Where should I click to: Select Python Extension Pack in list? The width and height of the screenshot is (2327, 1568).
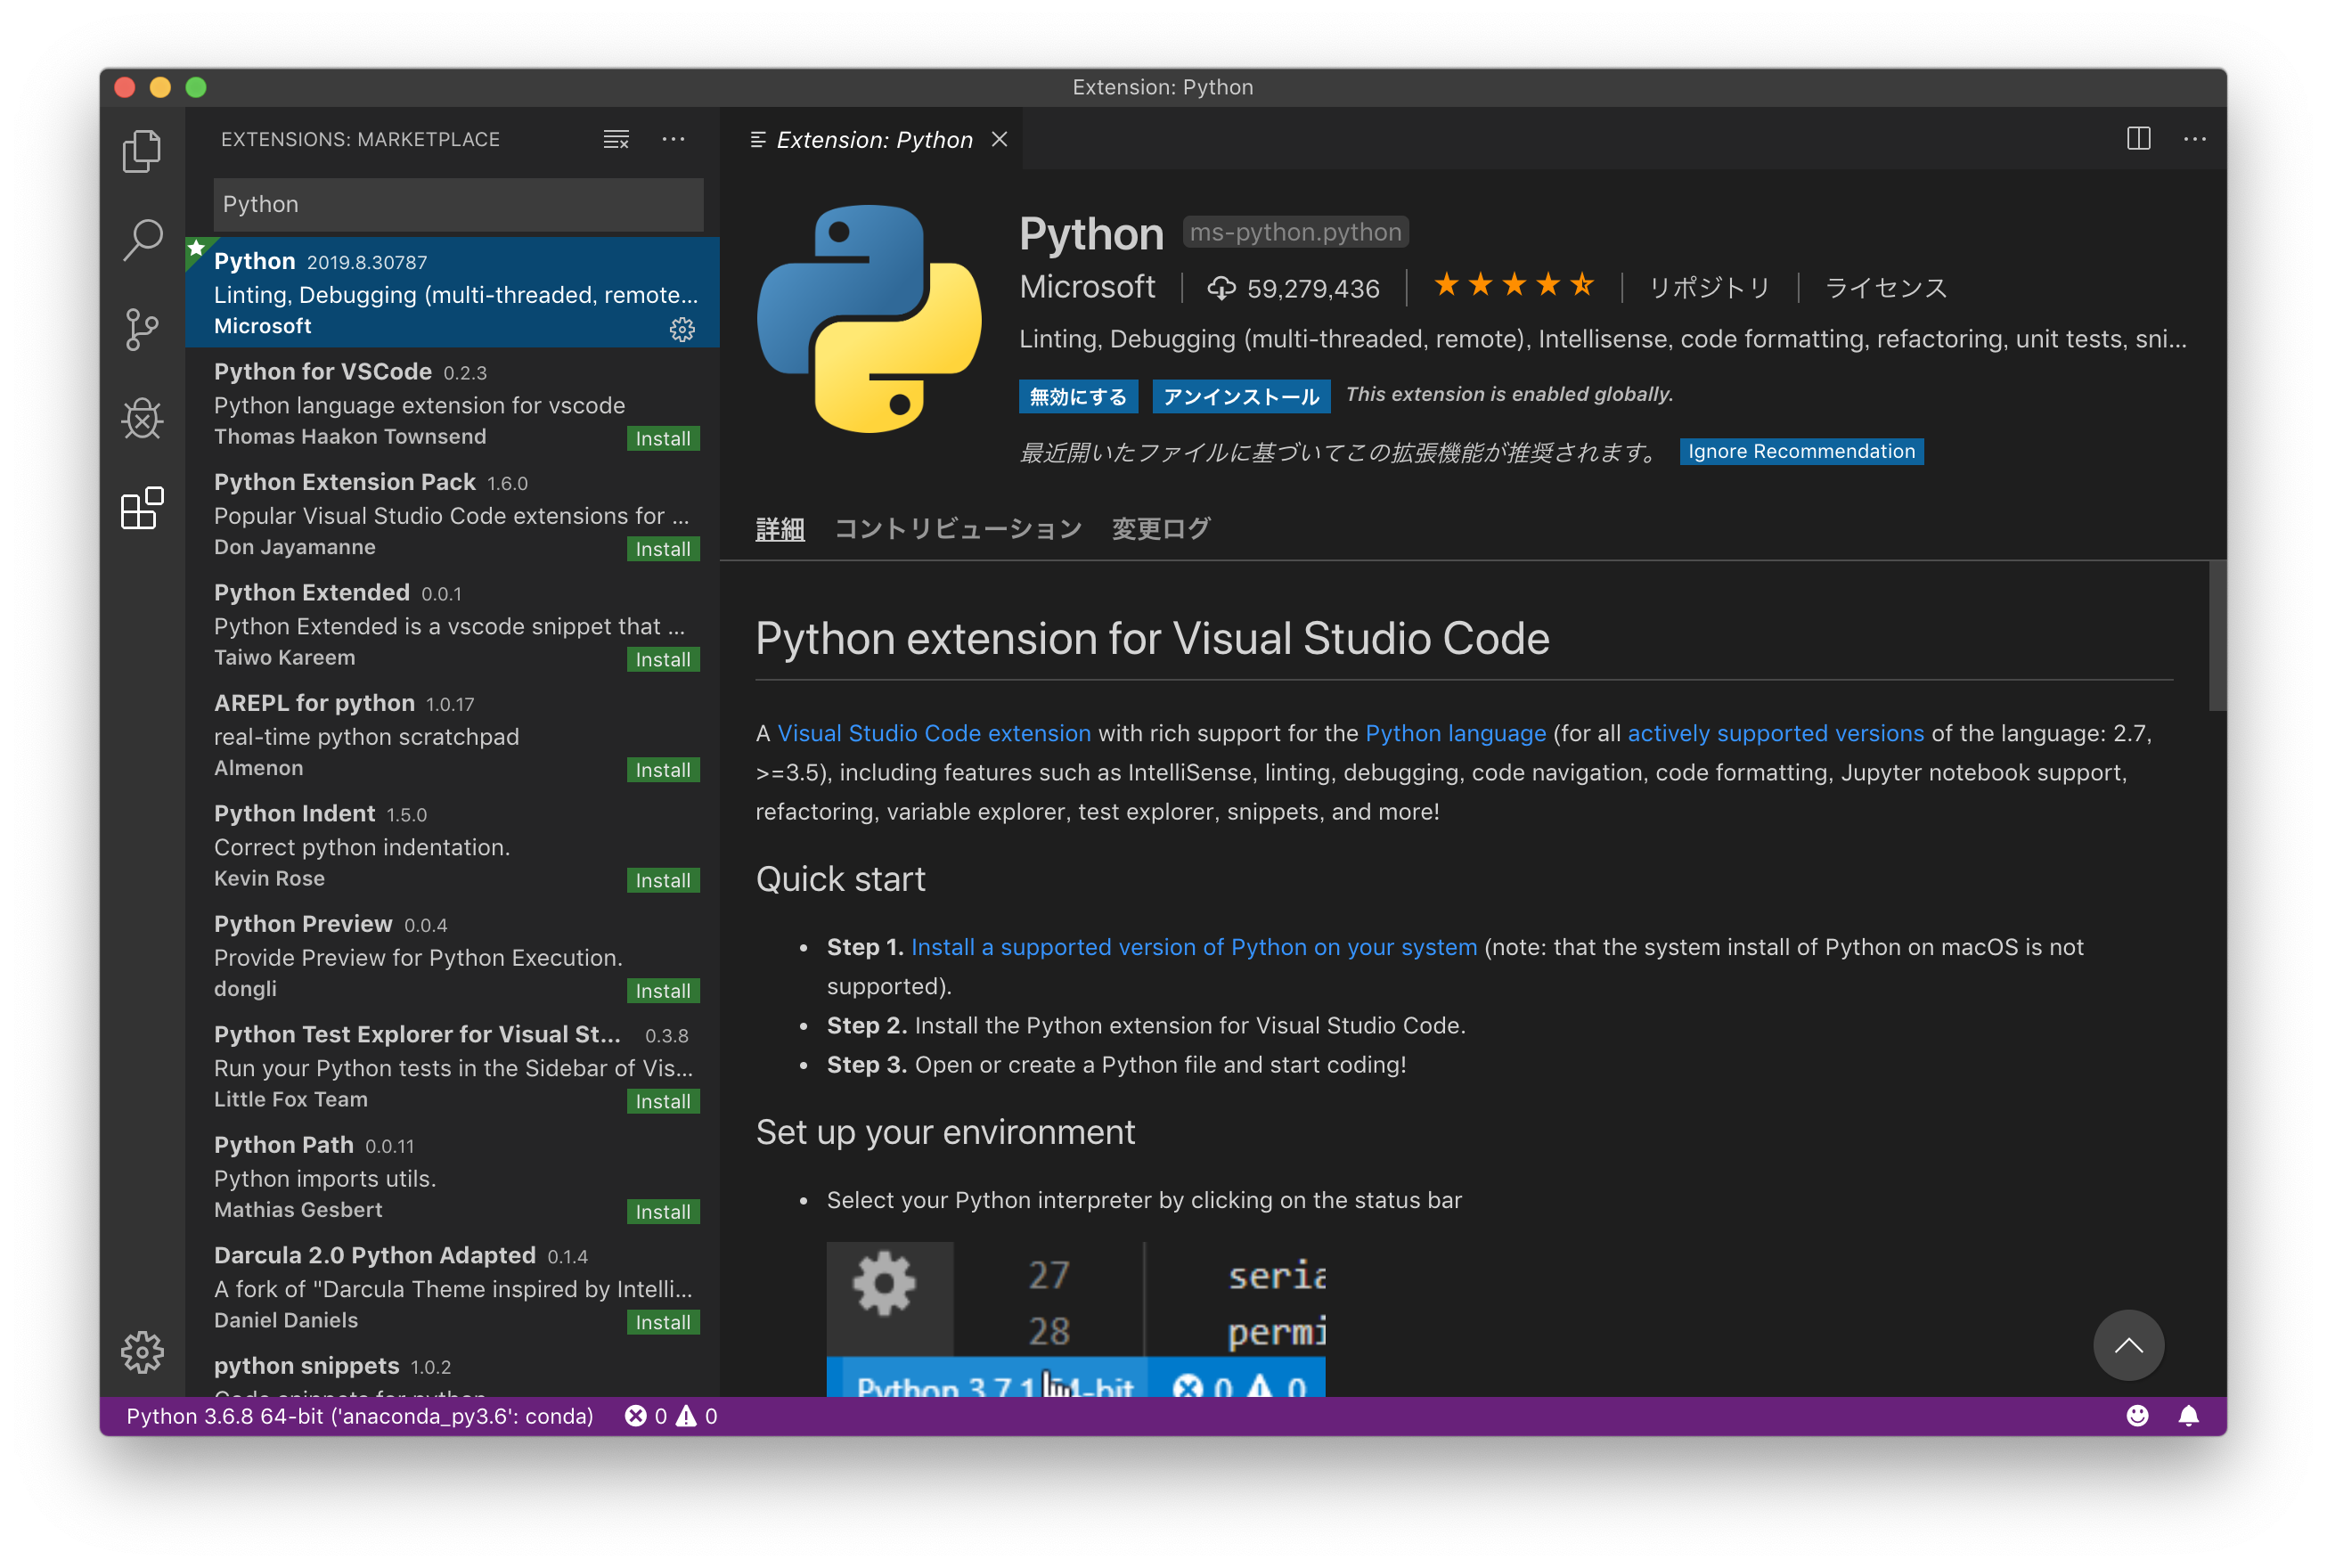452,513
